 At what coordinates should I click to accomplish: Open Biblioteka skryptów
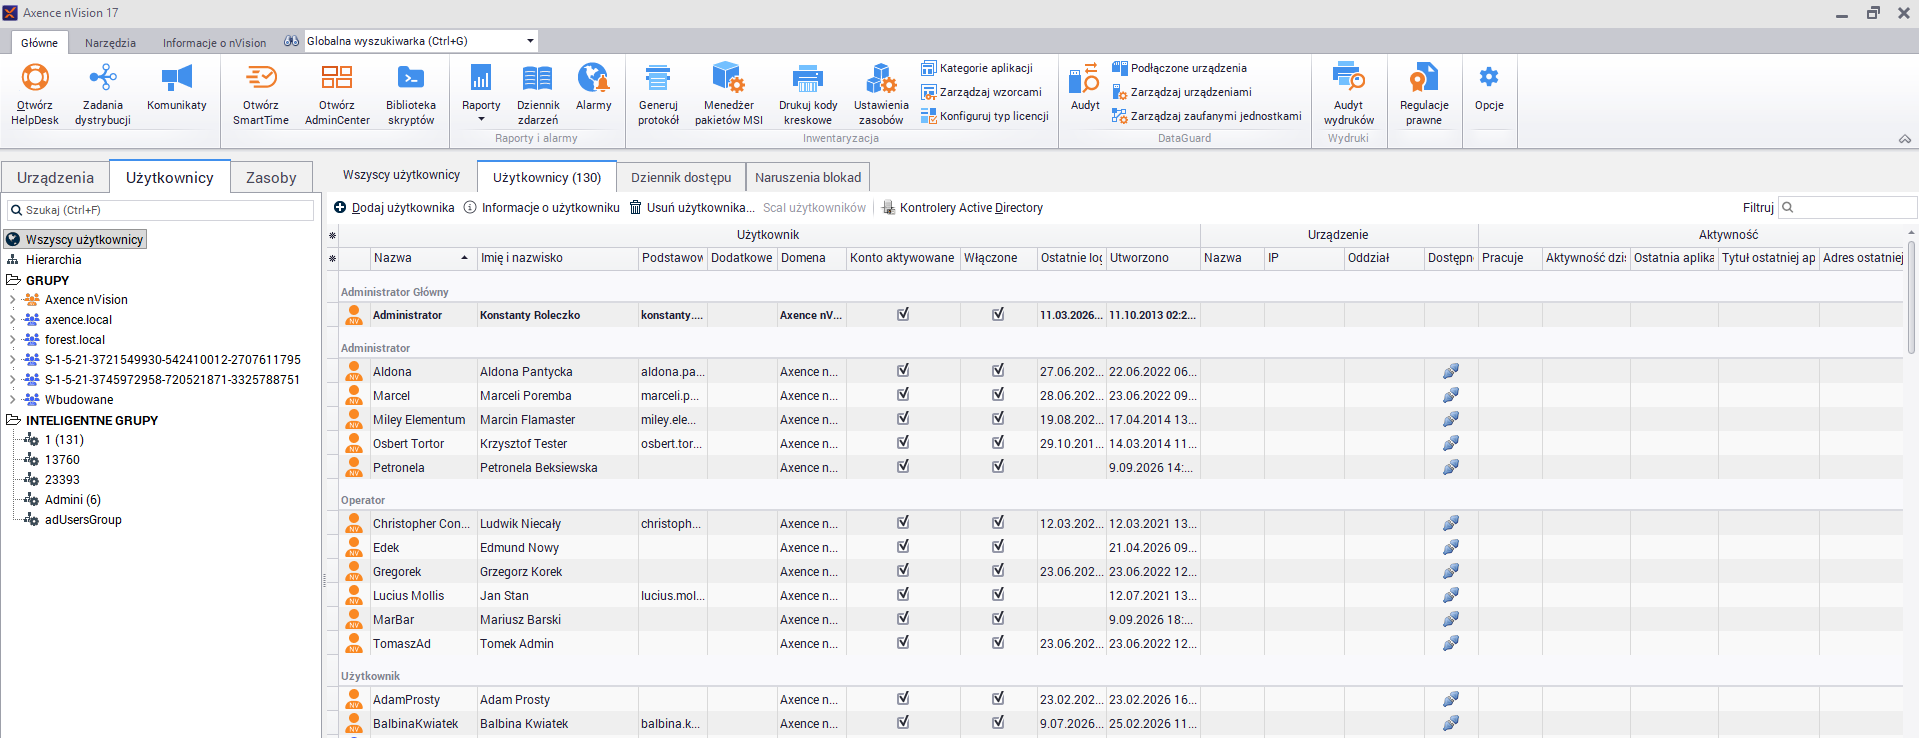411,93
